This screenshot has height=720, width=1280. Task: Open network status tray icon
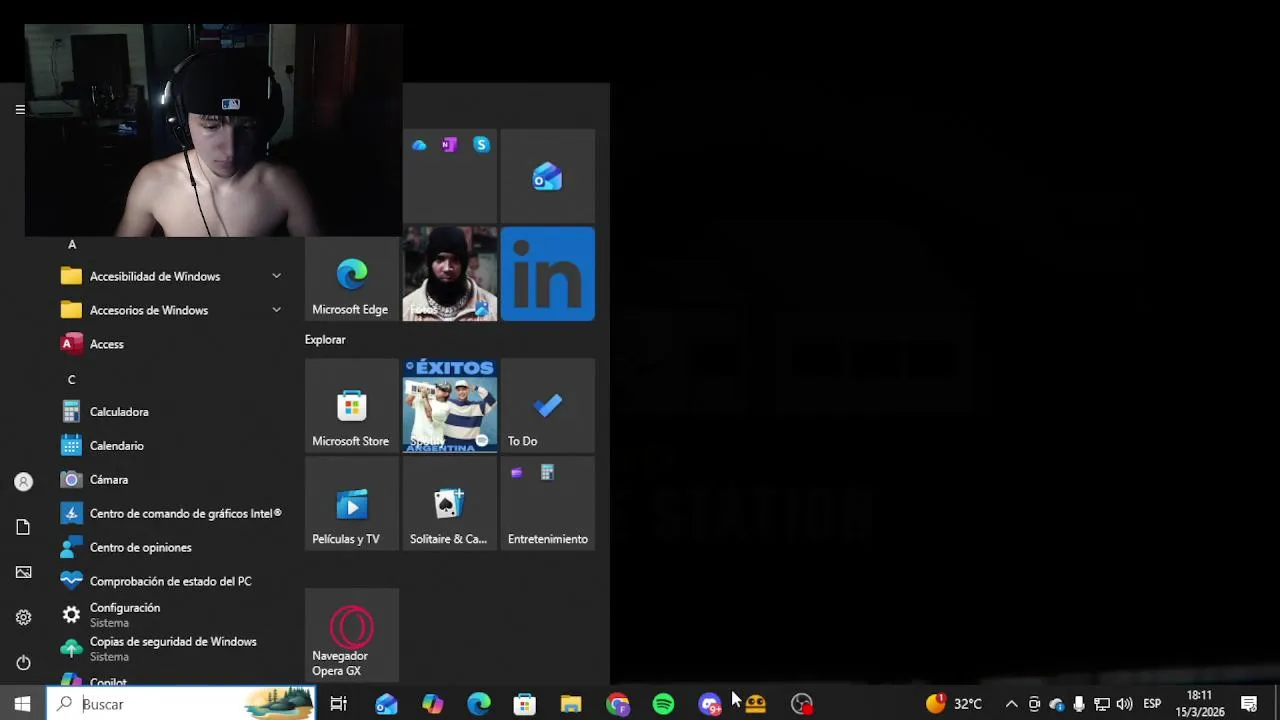coord(1101,704)
